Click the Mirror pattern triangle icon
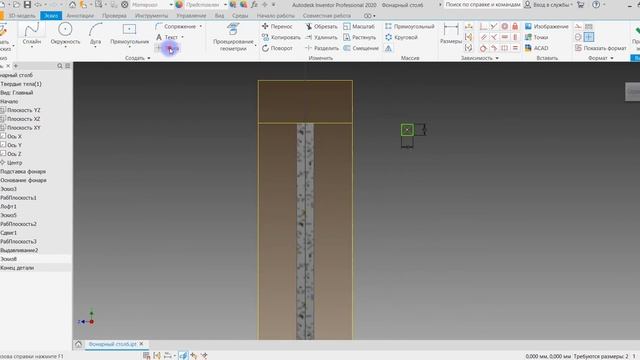 point(388,49)
